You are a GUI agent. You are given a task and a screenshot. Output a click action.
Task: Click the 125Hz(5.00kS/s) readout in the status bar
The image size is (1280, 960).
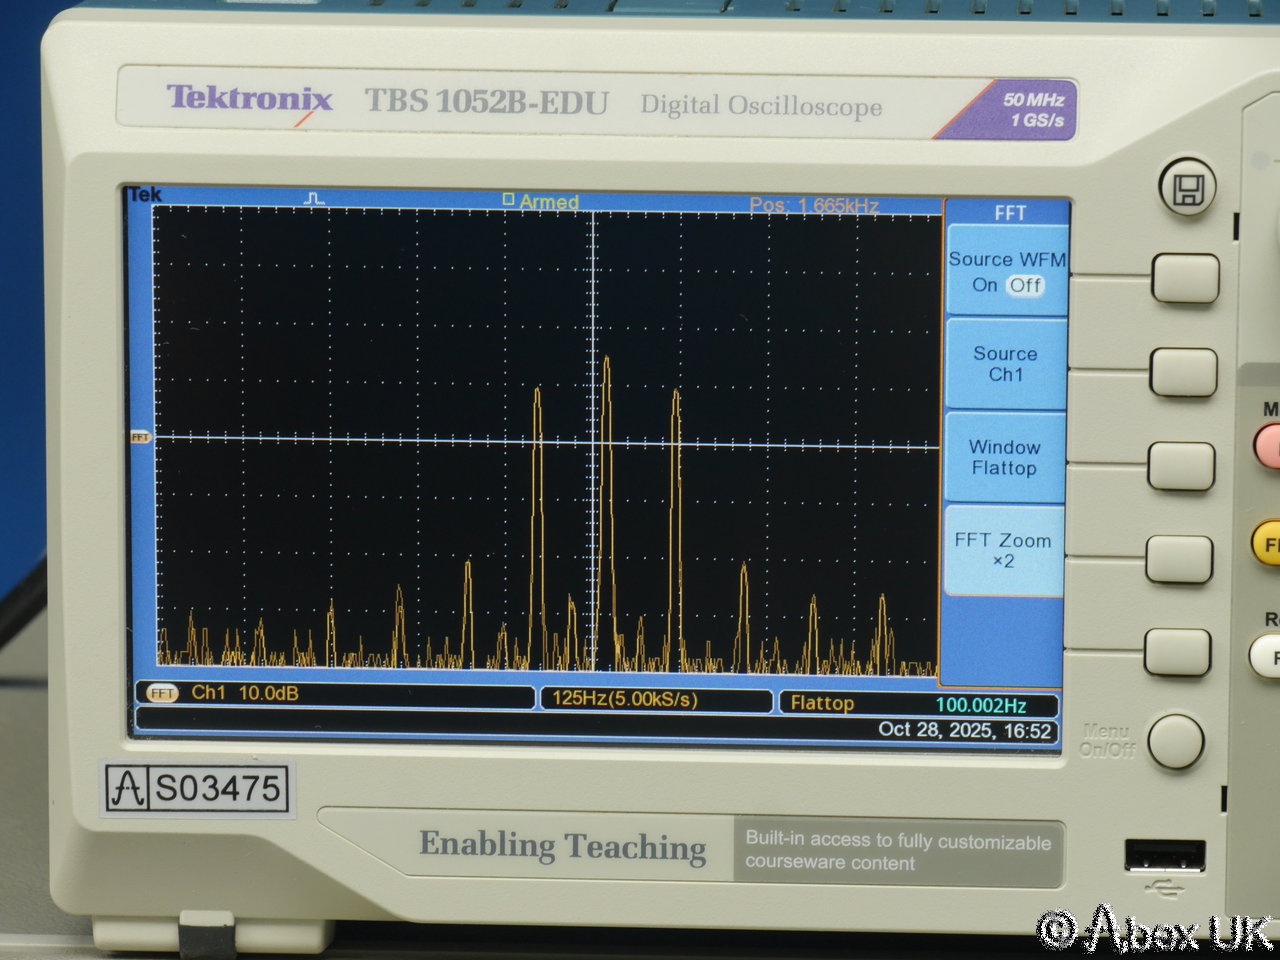(625, 699)
